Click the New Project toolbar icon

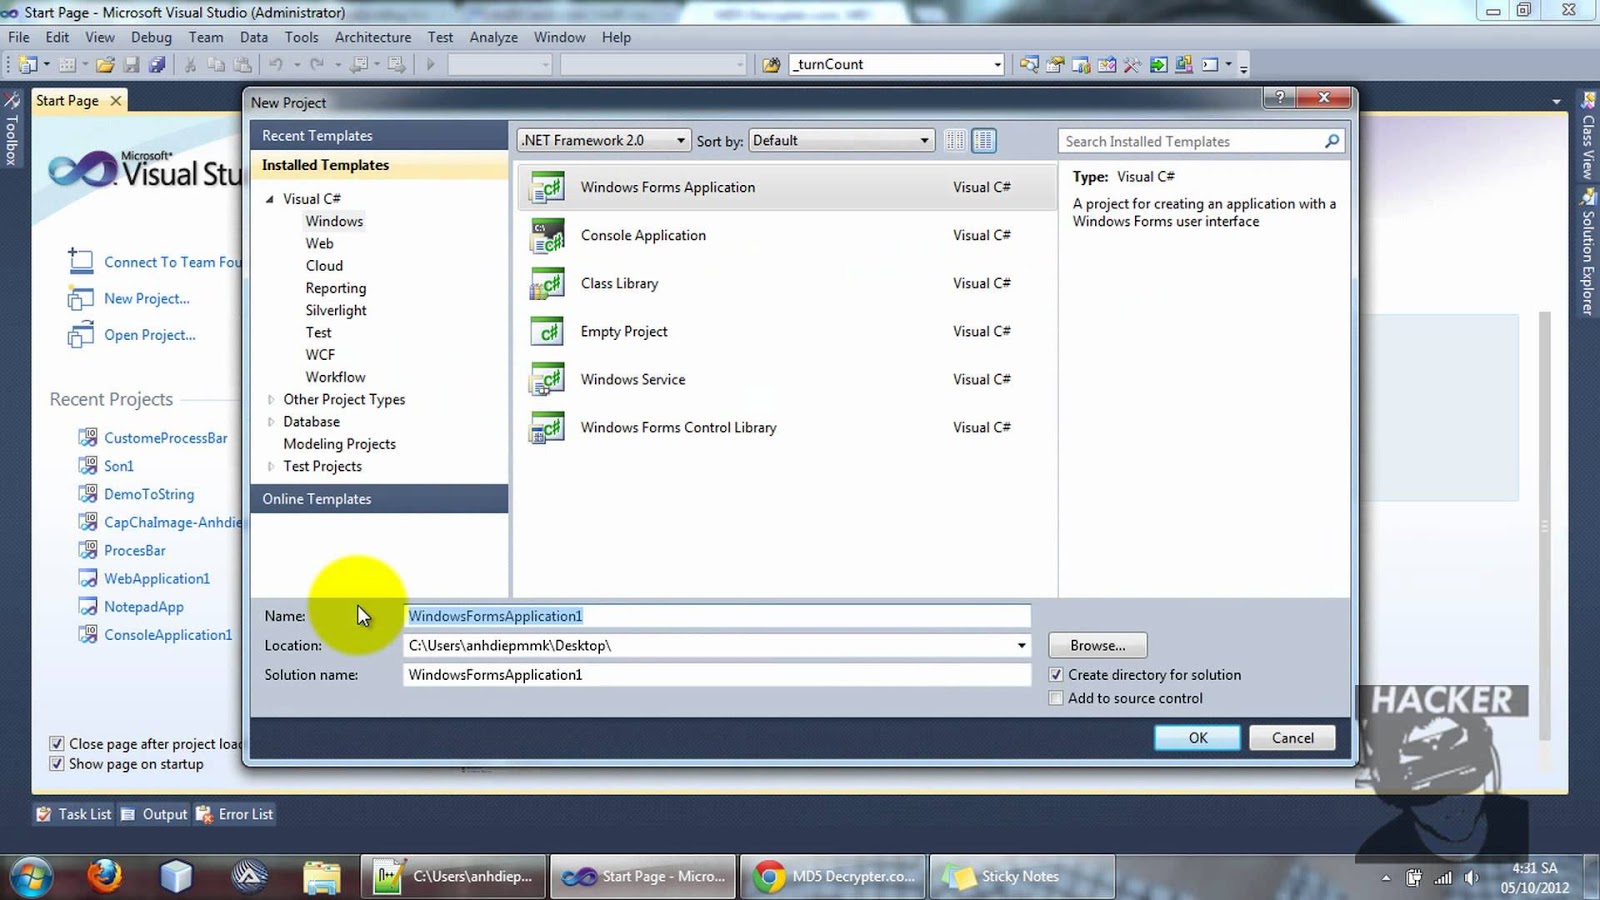28,64
